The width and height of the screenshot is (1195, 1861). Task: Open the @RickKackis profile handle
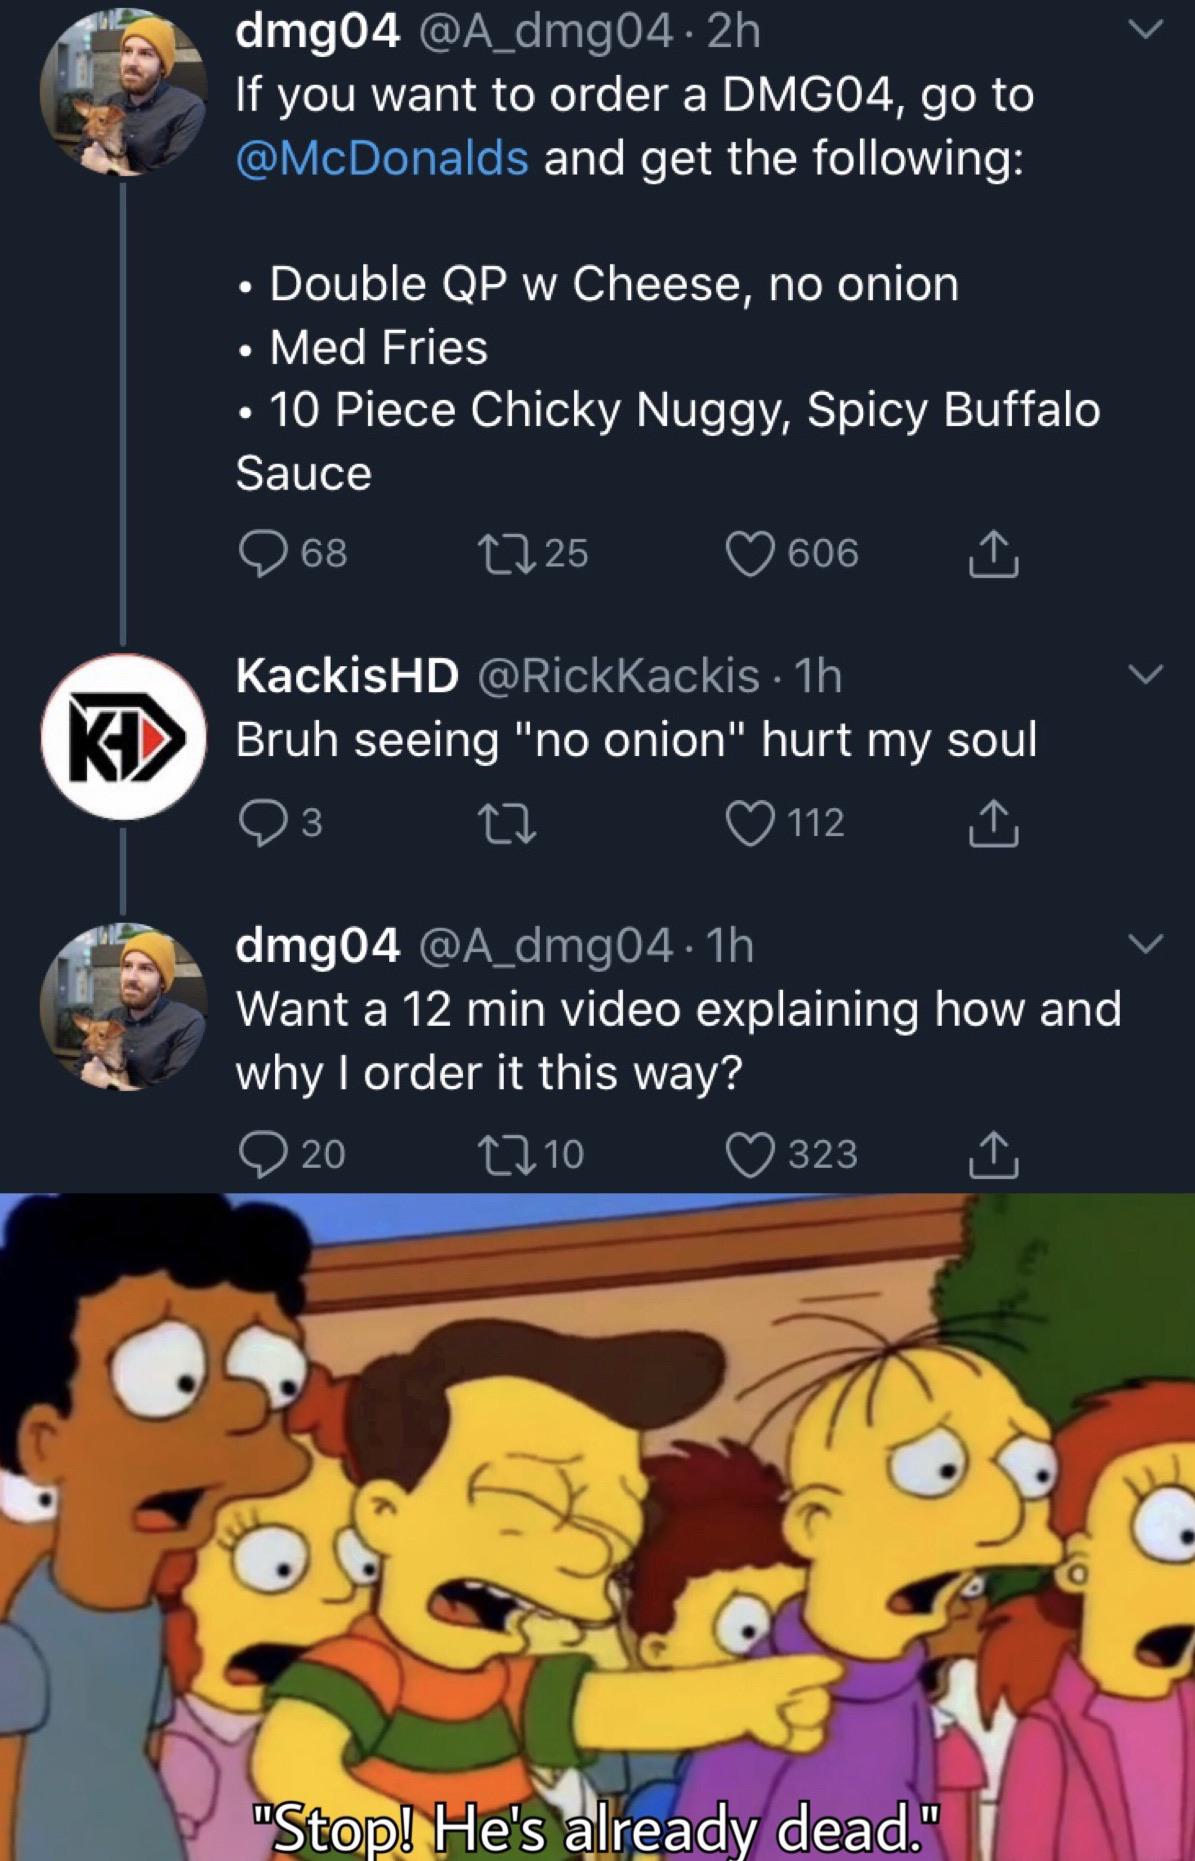pos(619,676)
